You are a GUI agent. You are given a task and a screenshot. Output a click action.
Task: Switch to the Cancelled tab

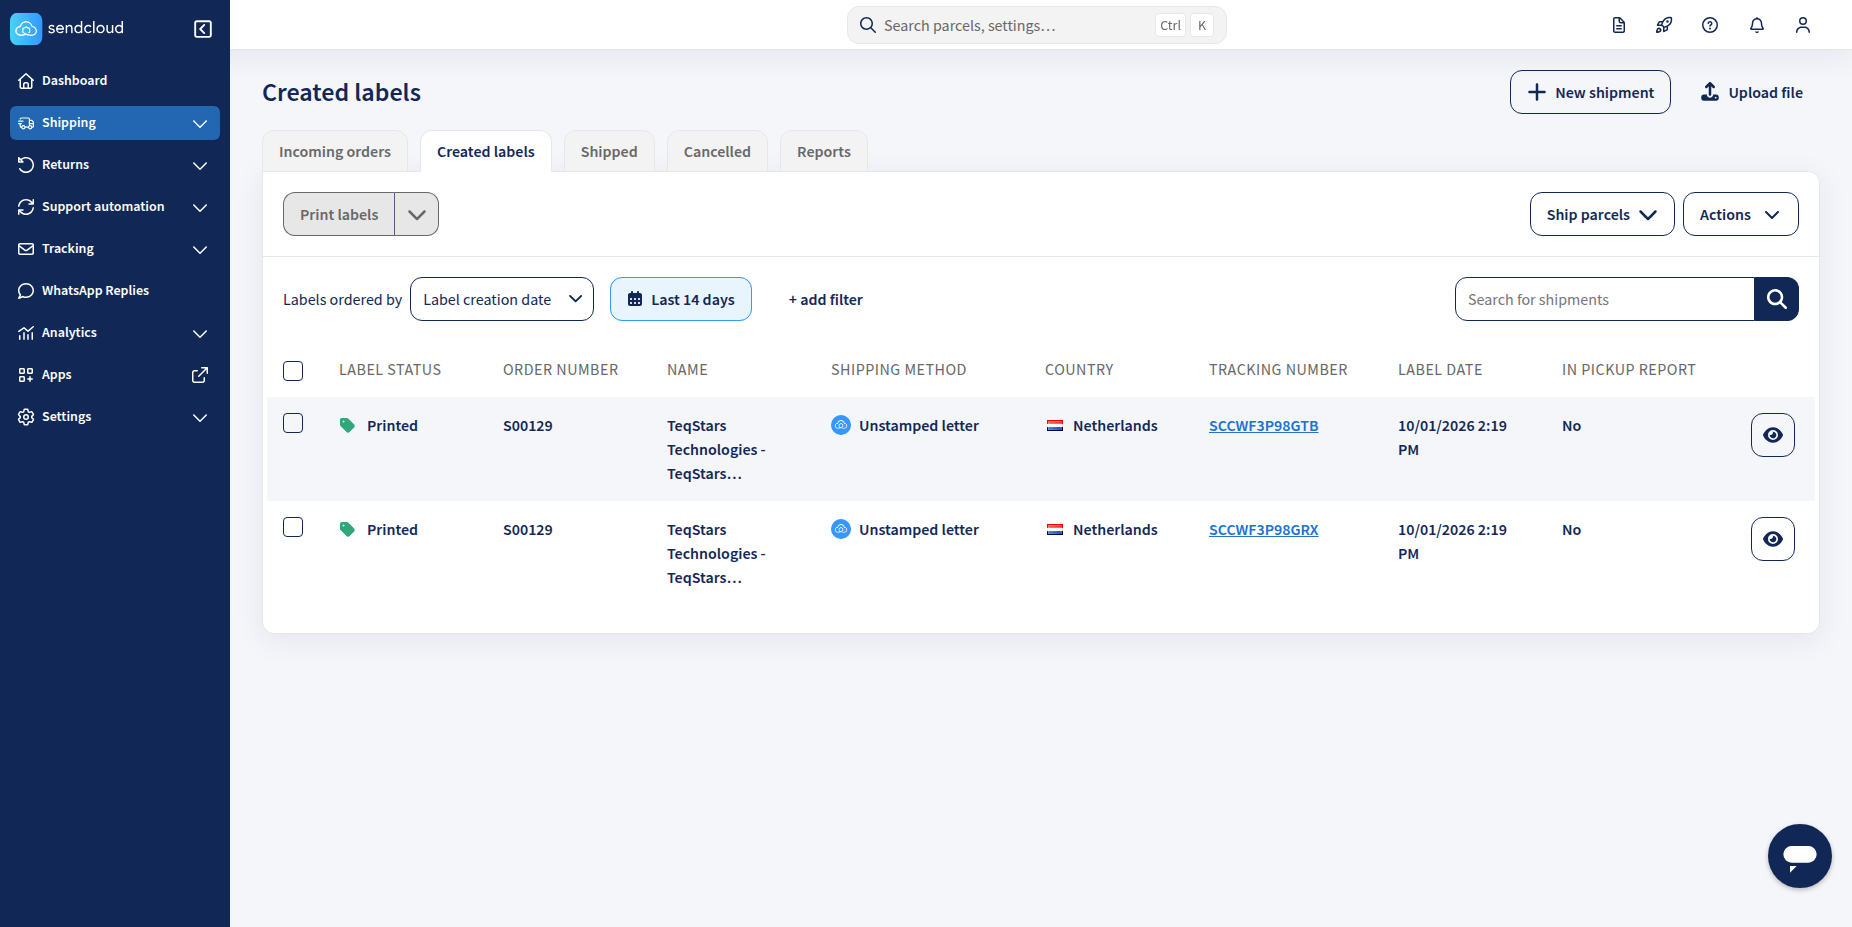pyautogui.click(x=717, y=152)
